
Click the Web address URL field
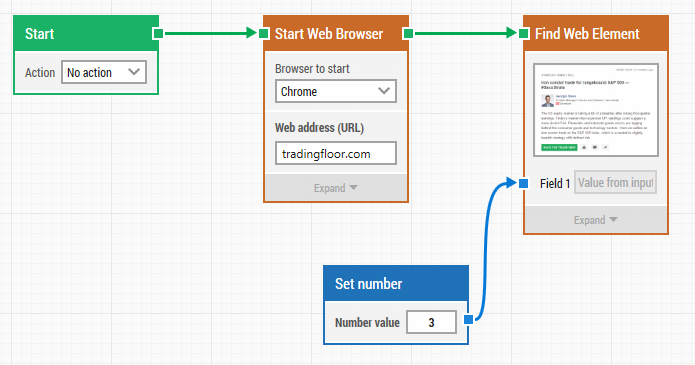tap(336, 153)
